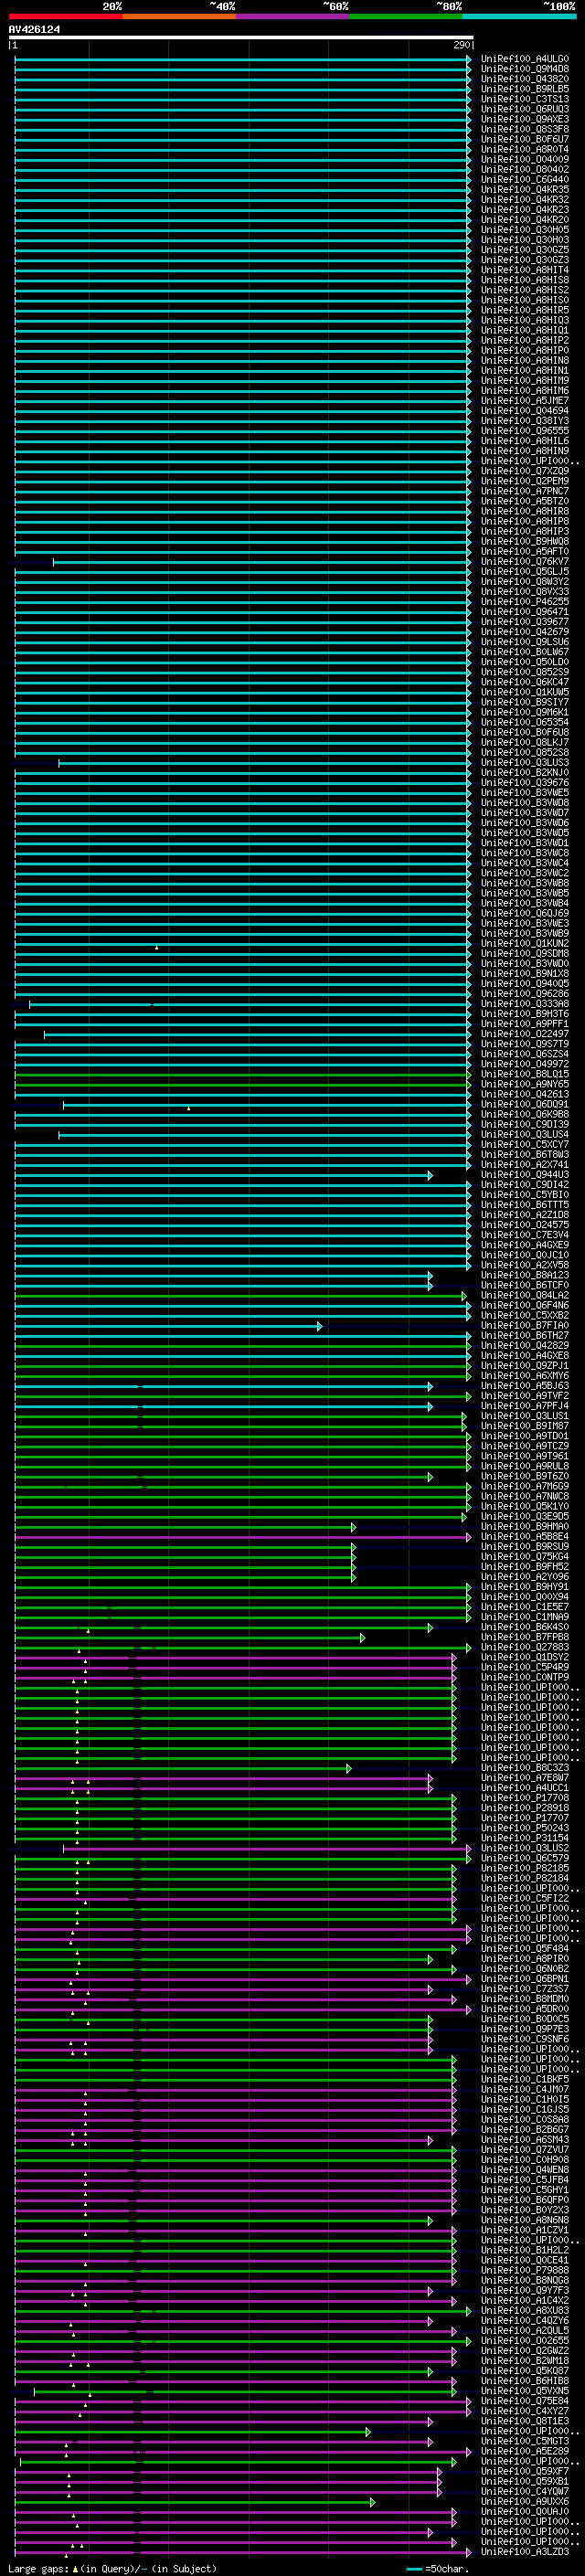Open hit UniRef100_C0NTP9

[x=524, y=1677]
